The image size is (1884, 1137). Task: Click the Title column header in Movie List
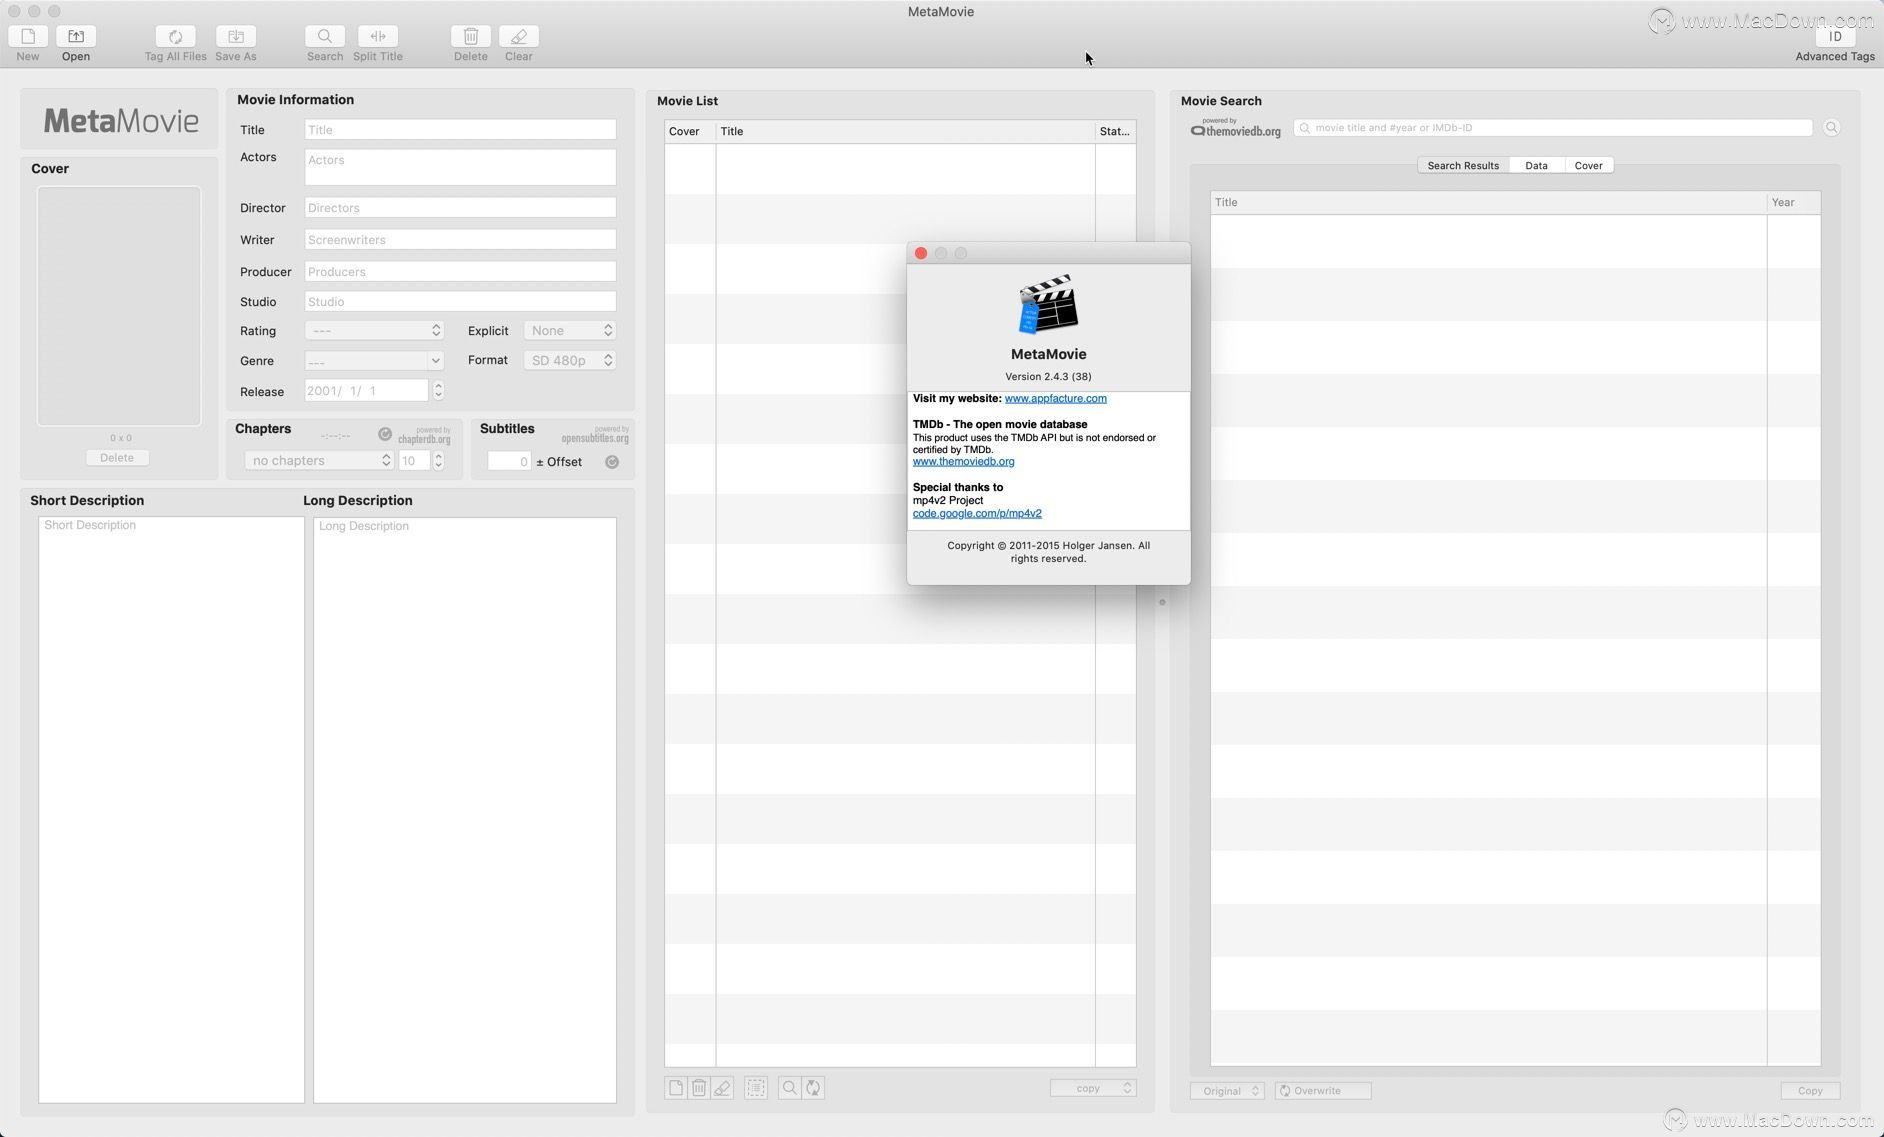click(905, 132)
